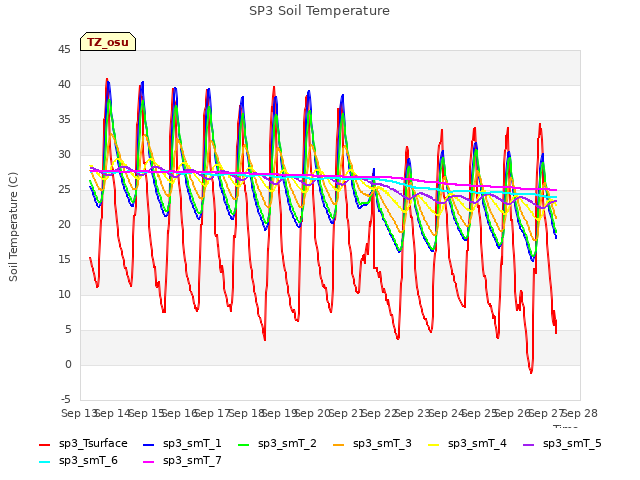The width and height of the screenshot is (640, 480).
Task: Click the TZ_osu annotation tag
Action: [108, 42]
